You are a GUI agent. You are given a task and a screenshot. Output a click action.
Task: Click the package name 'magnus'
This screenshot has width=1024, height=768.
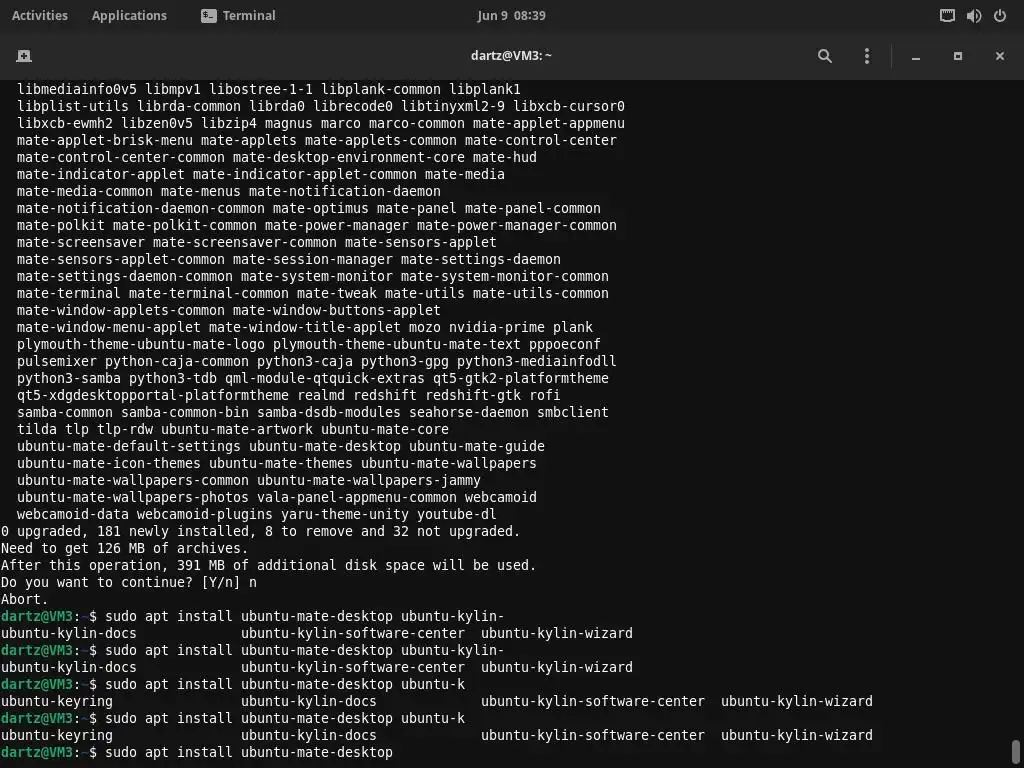[x=289, y=124]
